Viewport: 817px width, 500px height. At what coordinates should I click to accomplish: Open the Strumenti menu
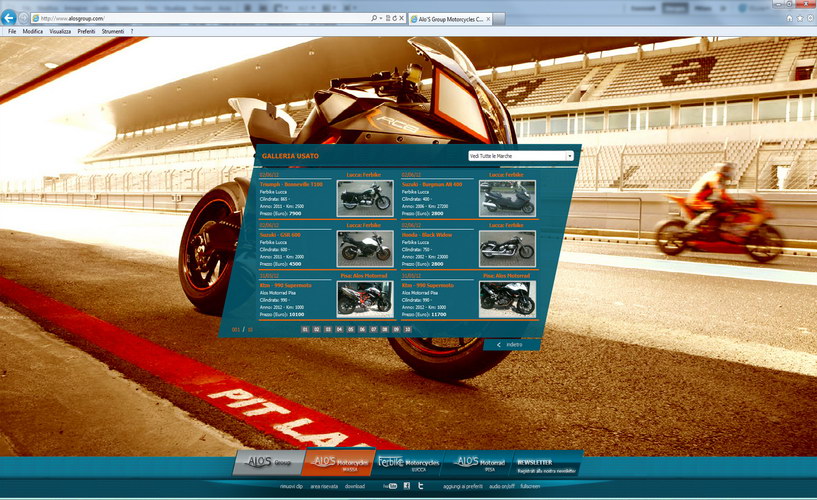113,31
